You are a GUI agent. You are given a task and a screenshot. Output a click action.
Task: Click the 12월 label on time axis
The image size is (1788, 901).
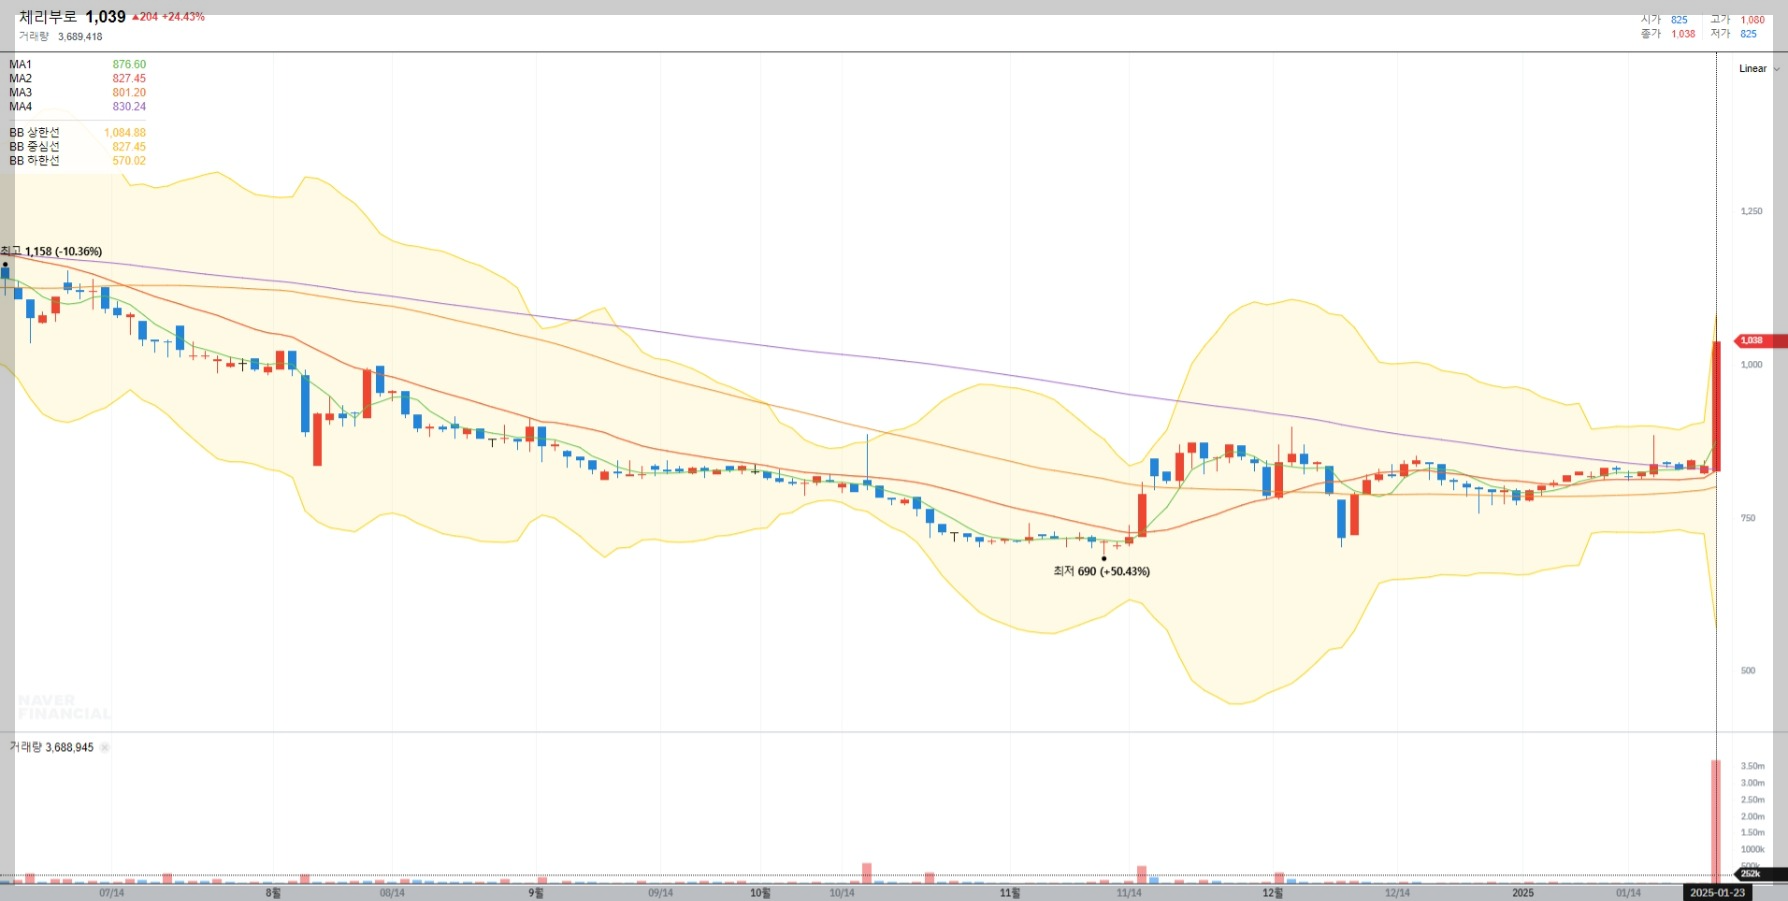pyautogui.click(x=1272, y=893)
